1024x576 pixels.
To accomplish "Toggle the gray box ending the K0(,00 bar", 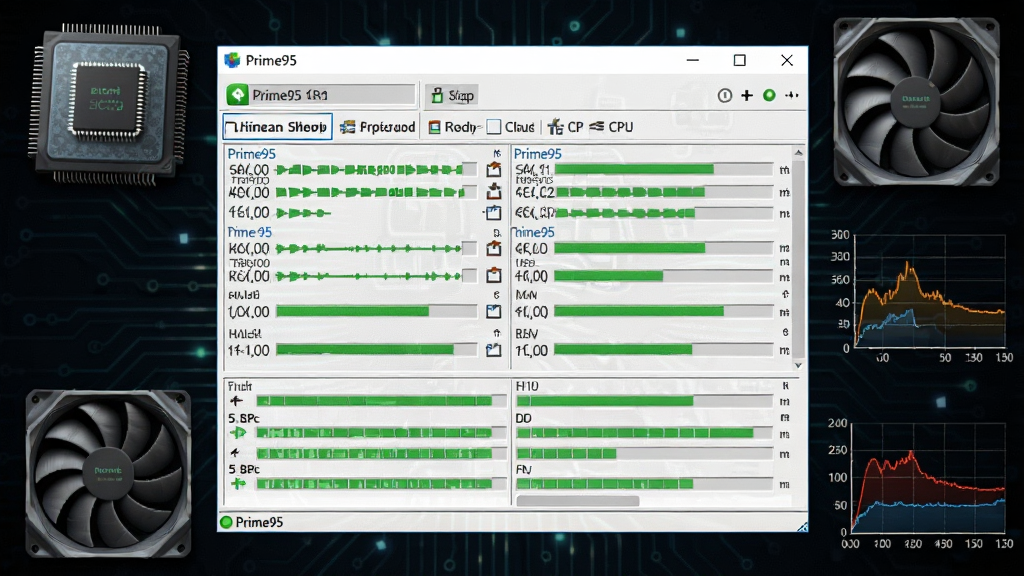I will click(x=470, y=248).
